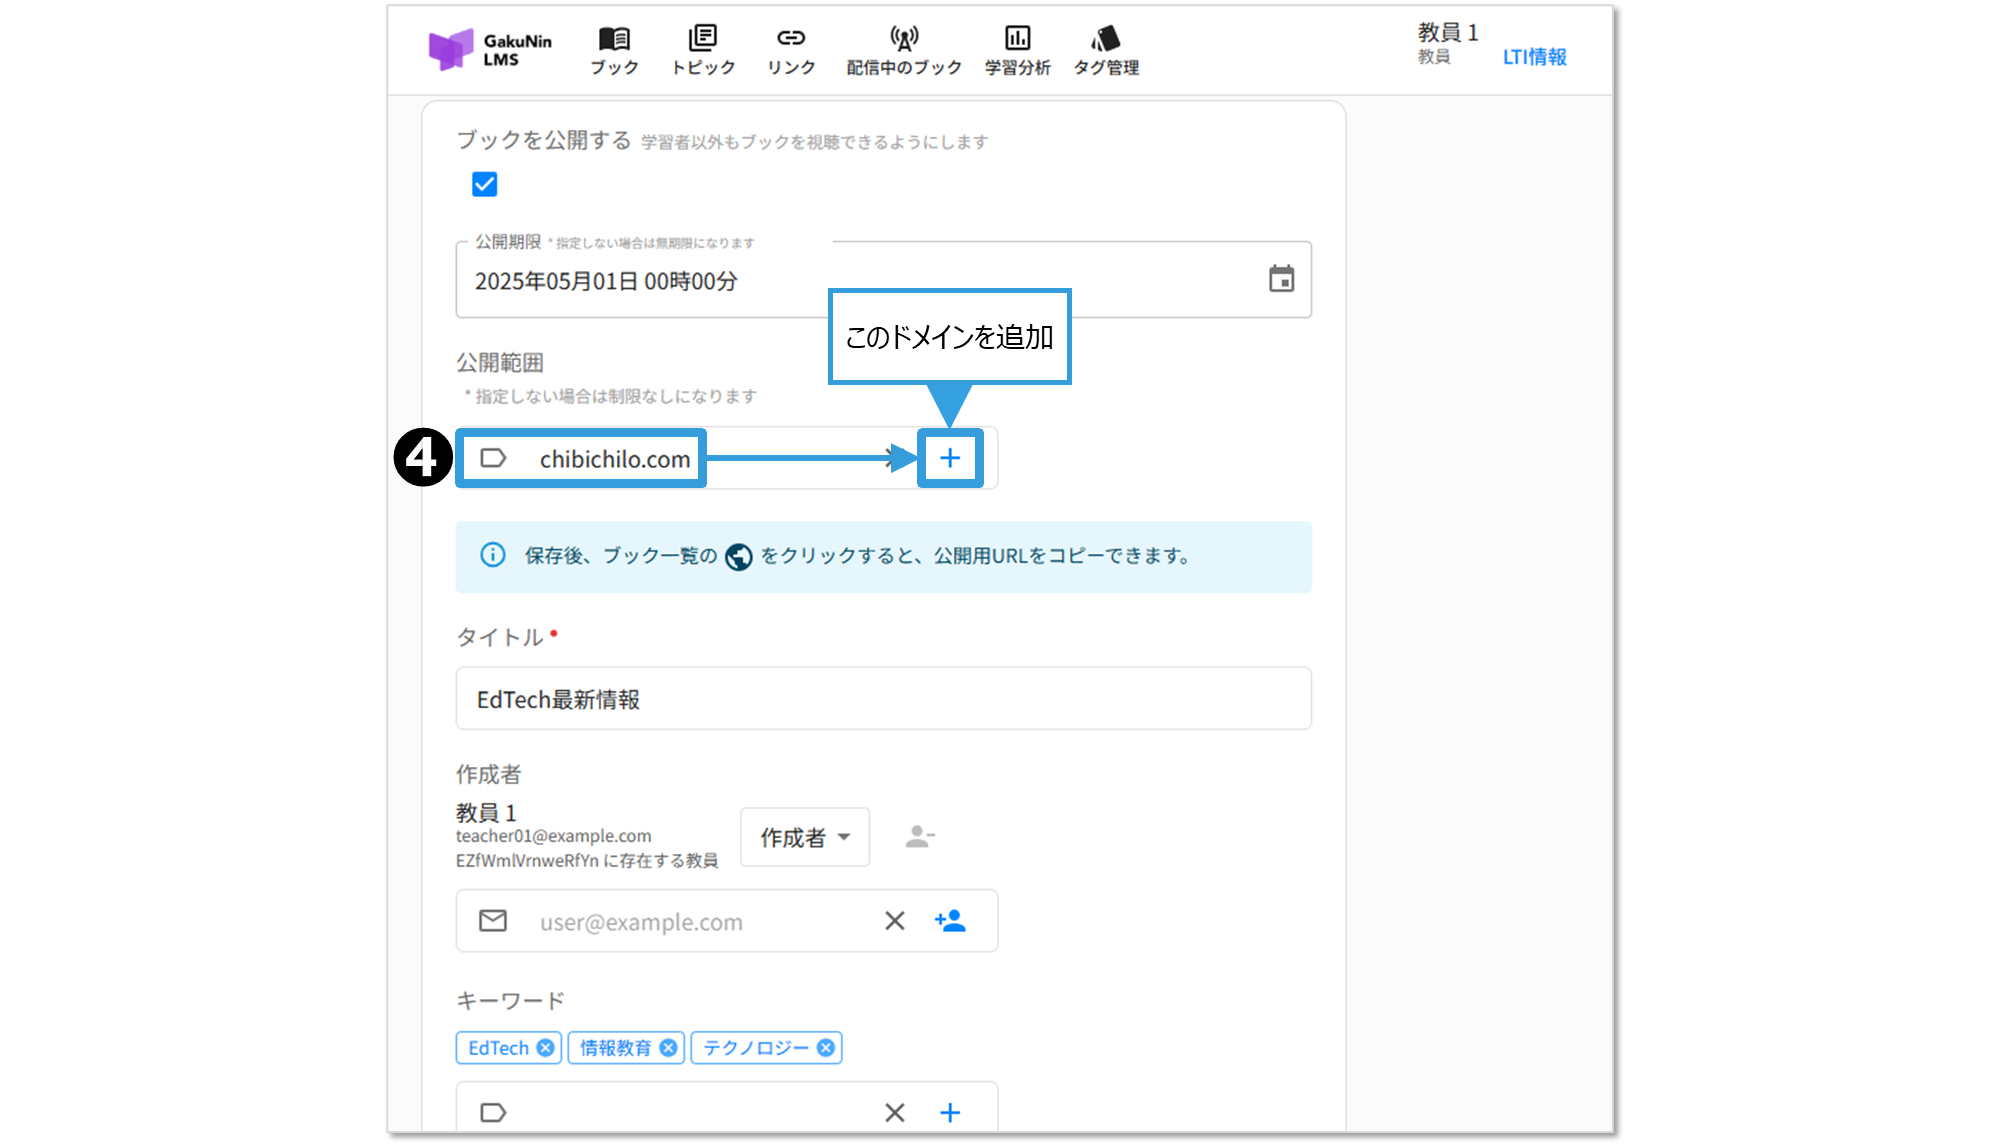Open the 作成者 role dropdown
Image resolution: width=2000 pixels, height=1146 pixels.
[x=804, y=837]
